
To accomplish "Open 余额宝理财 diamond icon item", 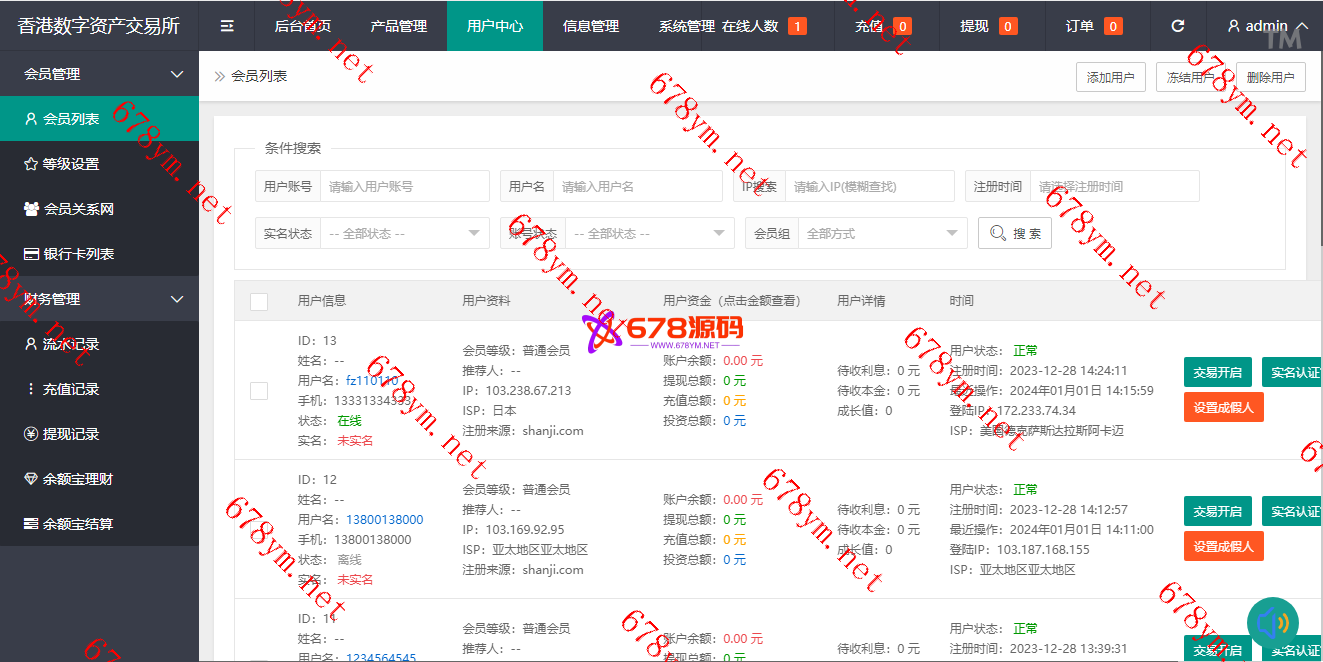I will [x=77, y=479].
